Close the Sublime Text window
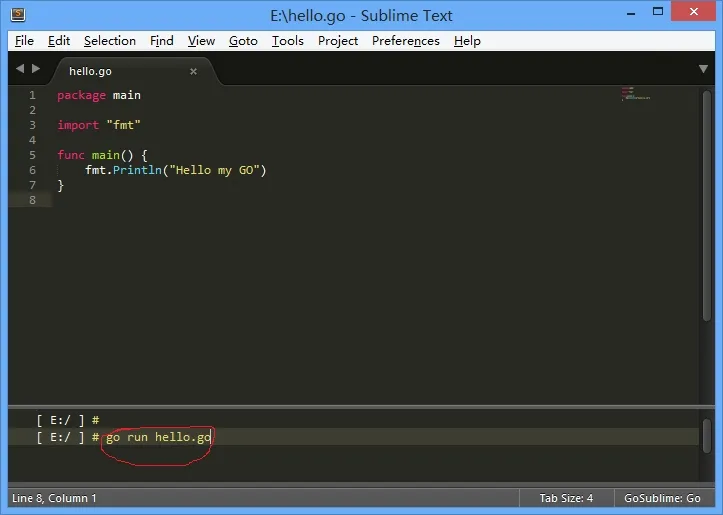Image resolution: width=723 pixels, height=515 pixels. 693,12
